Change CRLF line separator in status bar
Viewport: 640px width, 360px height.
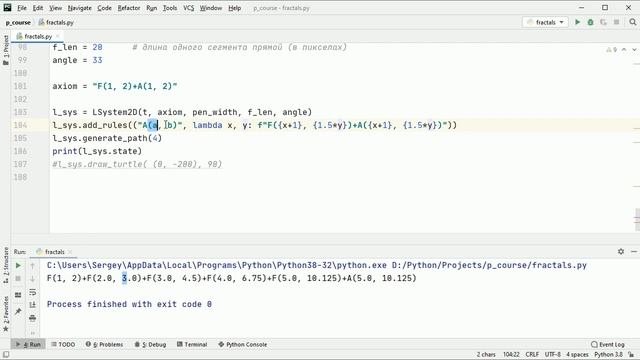532,355
